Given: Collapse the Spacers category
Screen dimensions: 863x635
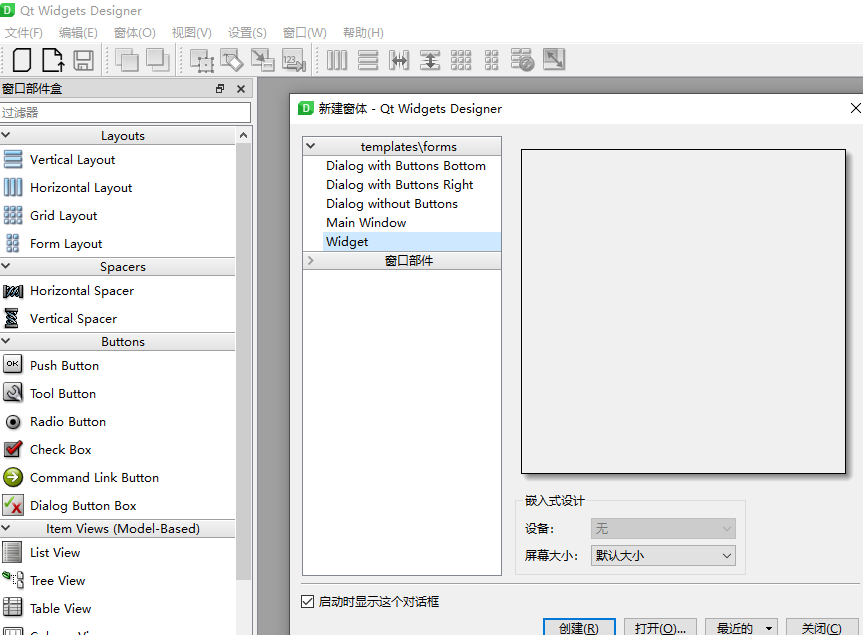Looking at the screenshot, I should pos(6,266).
